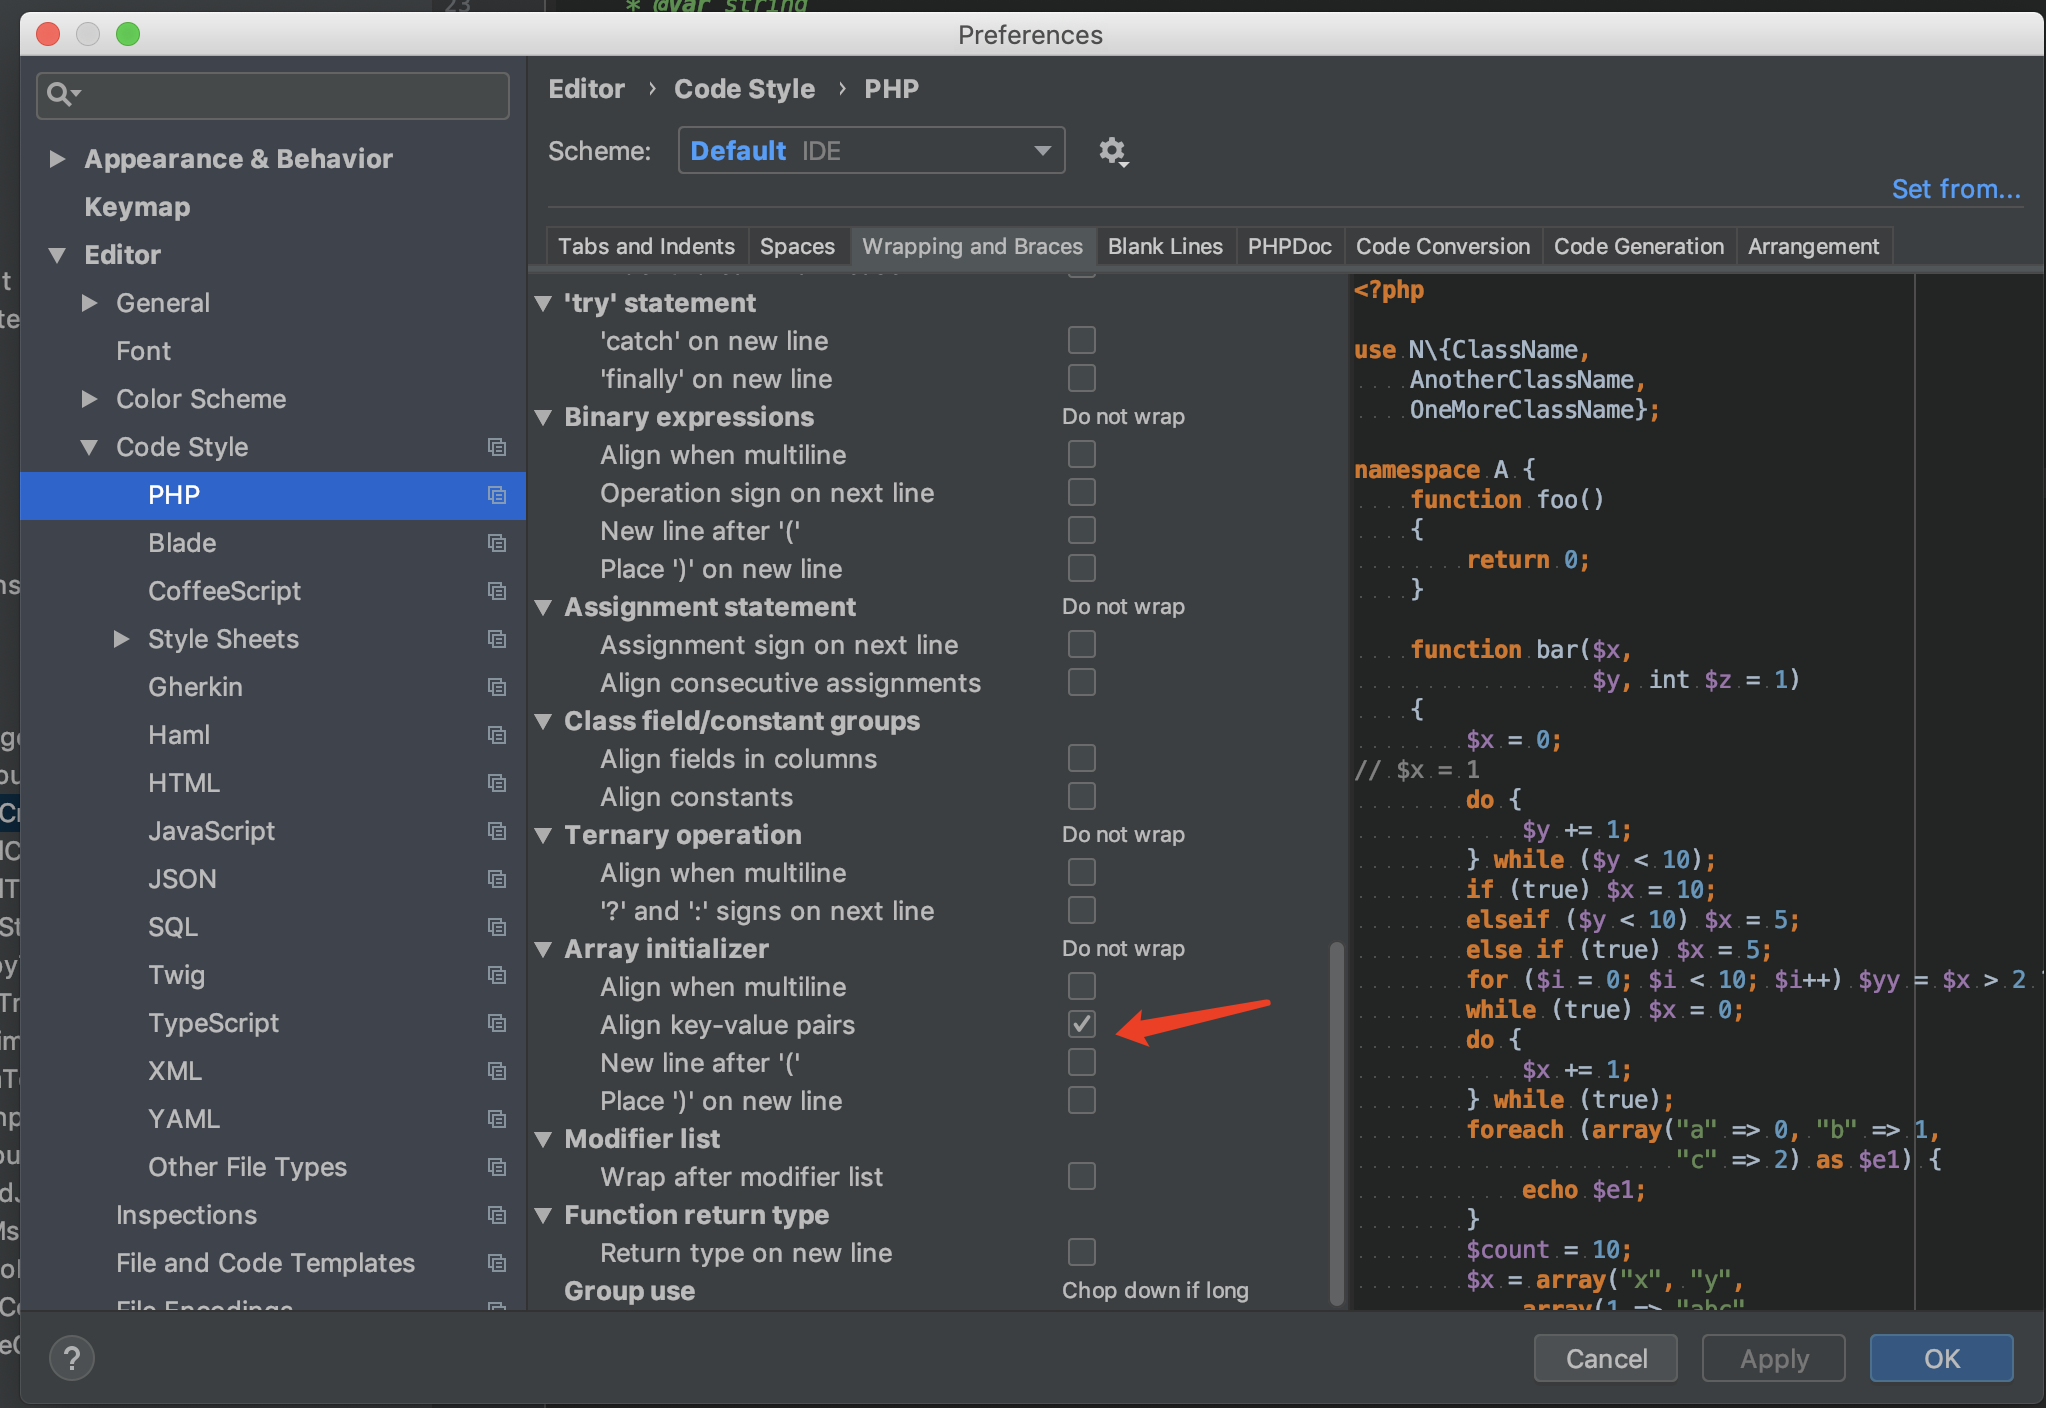Screen dimensions: 2046x1408
Task: Open the Scheme Default dropdown
Action: tap(870, 151)
